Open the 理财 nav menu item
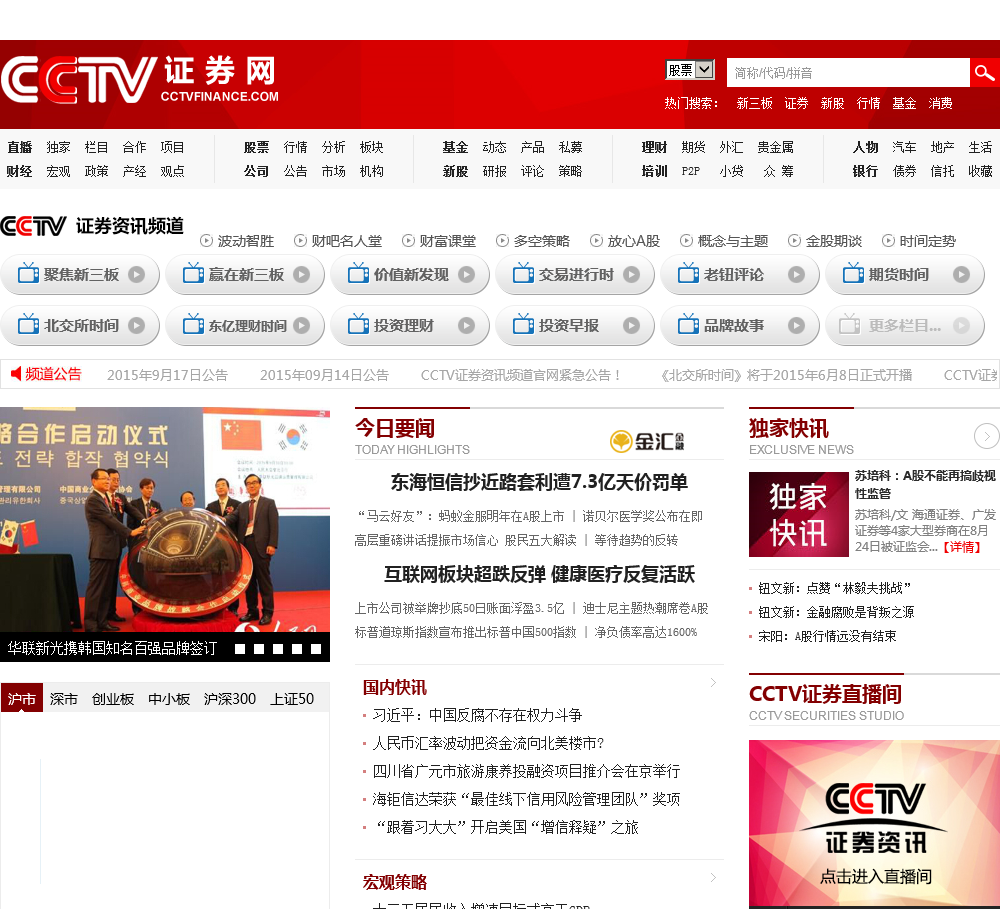The height and width of the screenshot is (909, 1000). [x=654, y=147]
